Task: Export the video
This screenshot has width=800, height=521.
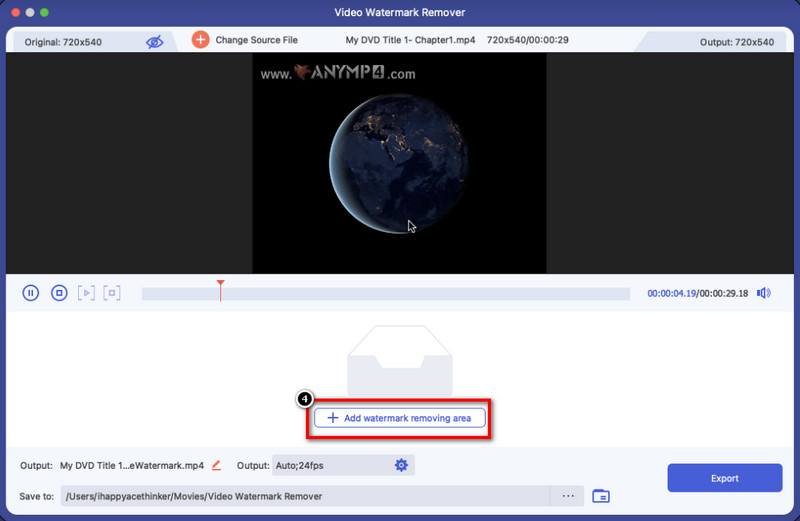Action: 724,478
